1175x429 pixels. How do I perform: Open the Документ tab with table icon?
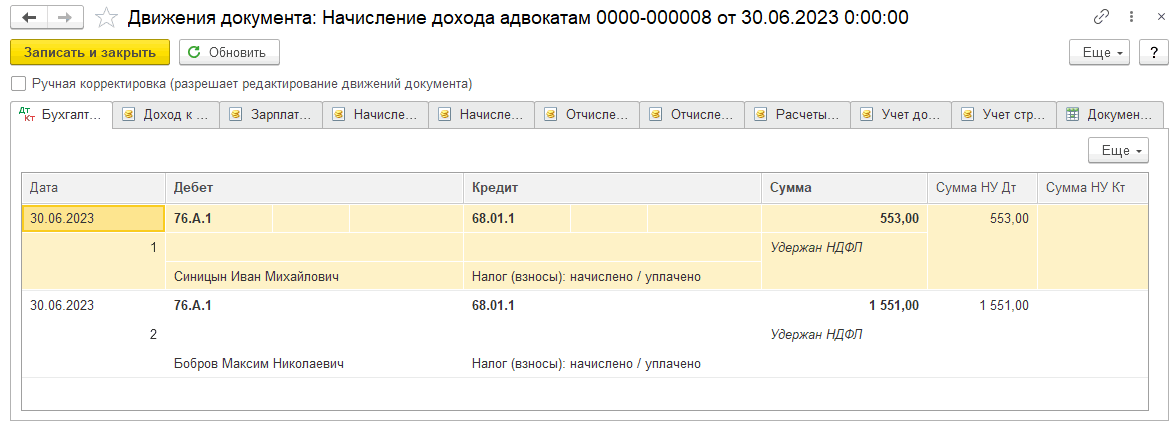coord(1110,115)
